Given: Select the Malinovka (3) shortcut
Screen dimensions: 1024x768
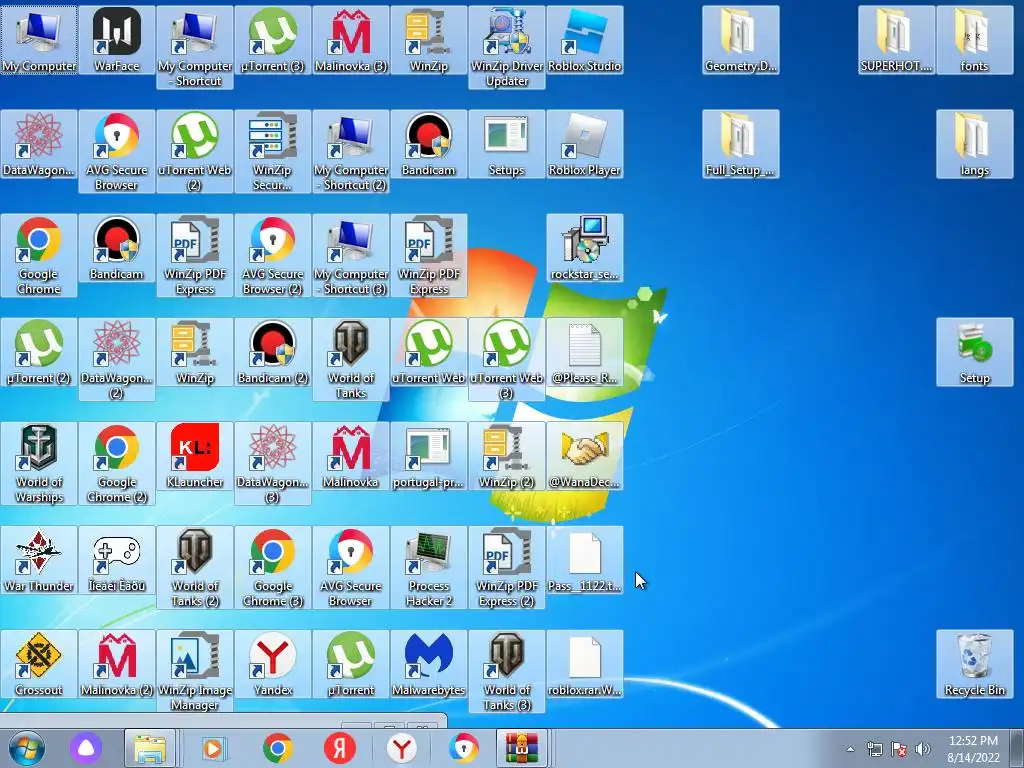Looking at the screenshot, I should click(351, 40).
